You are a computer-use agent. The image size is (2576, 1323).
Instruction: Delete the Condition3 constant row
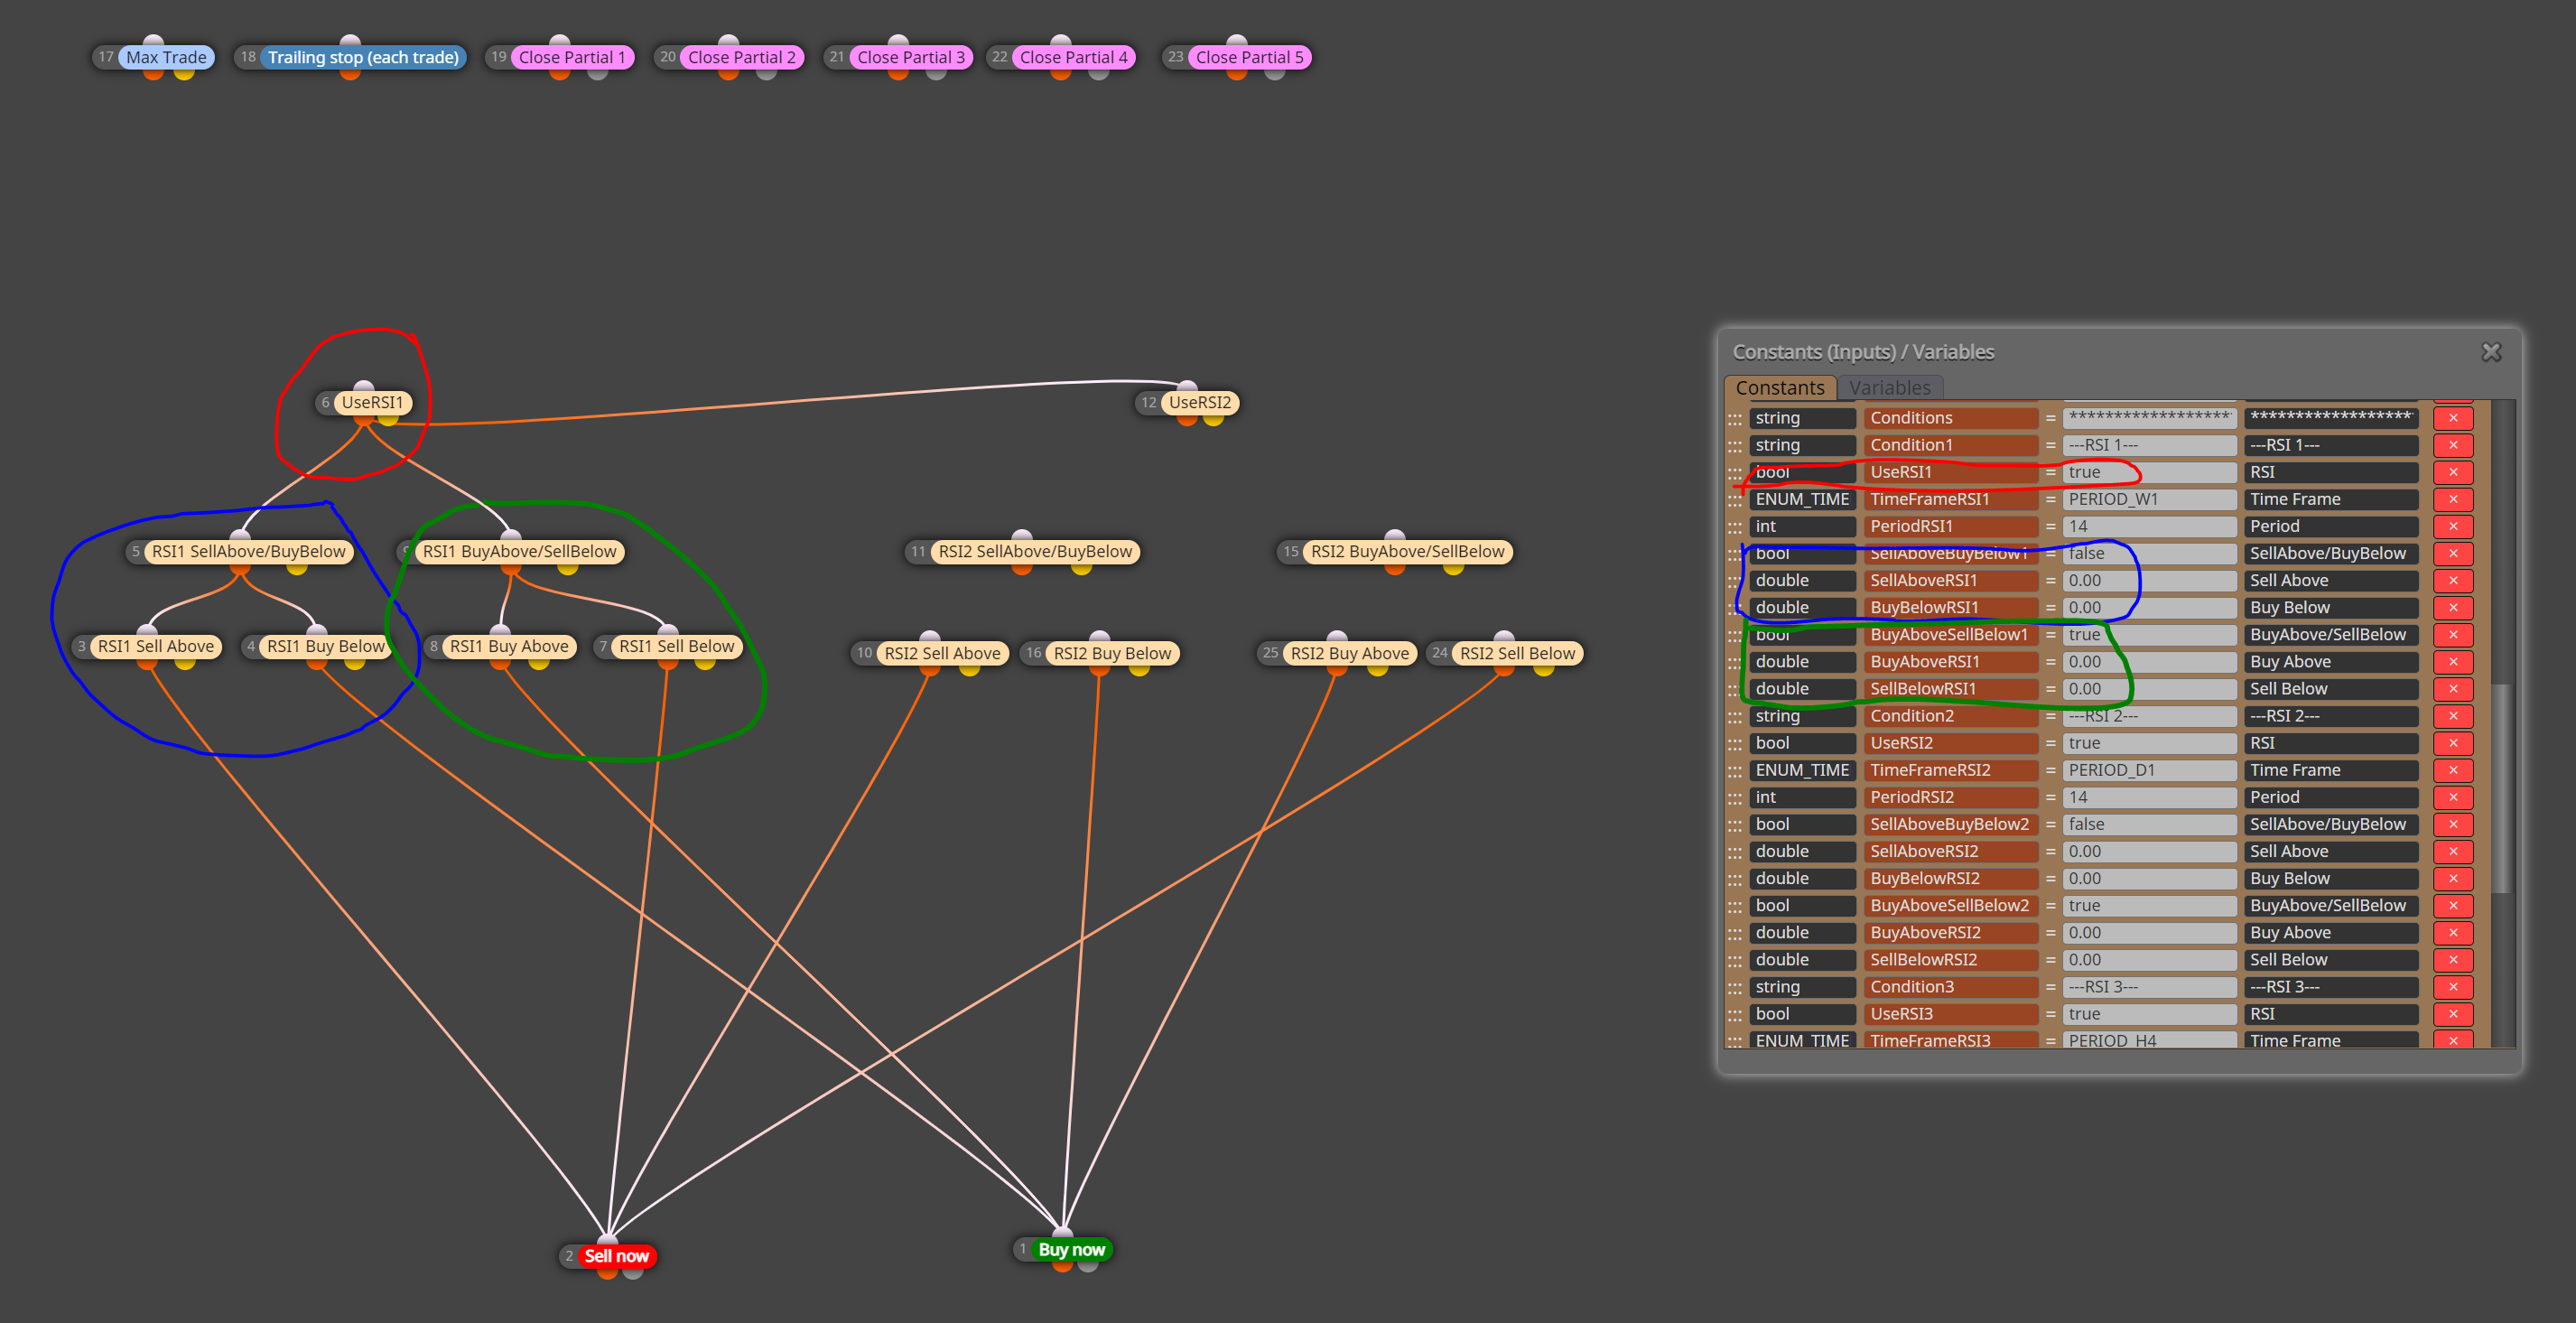click(x=2452, y=986)
